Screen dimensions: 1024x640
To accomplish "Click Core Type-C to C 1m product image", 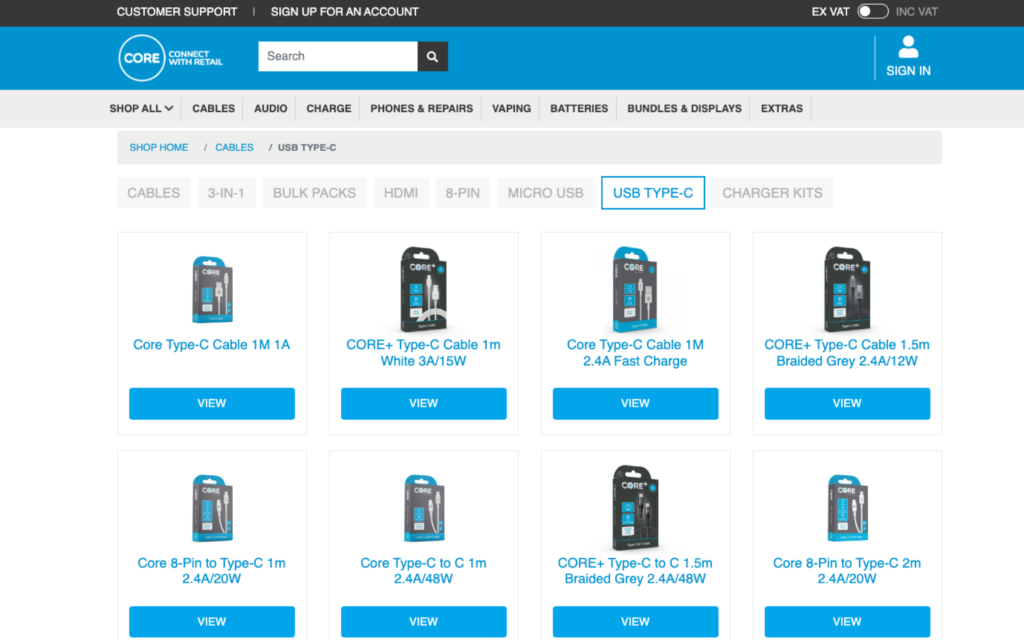I will [424, 508].
